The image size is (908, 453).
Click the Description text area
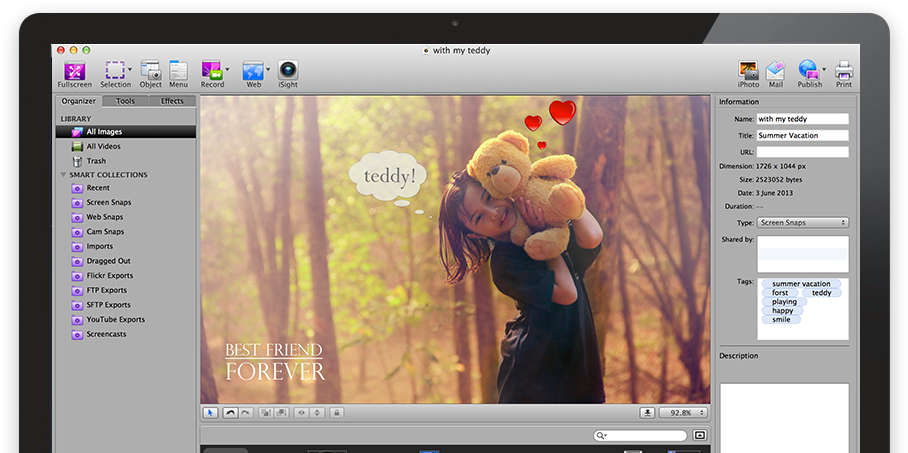(x=785, y=417)
